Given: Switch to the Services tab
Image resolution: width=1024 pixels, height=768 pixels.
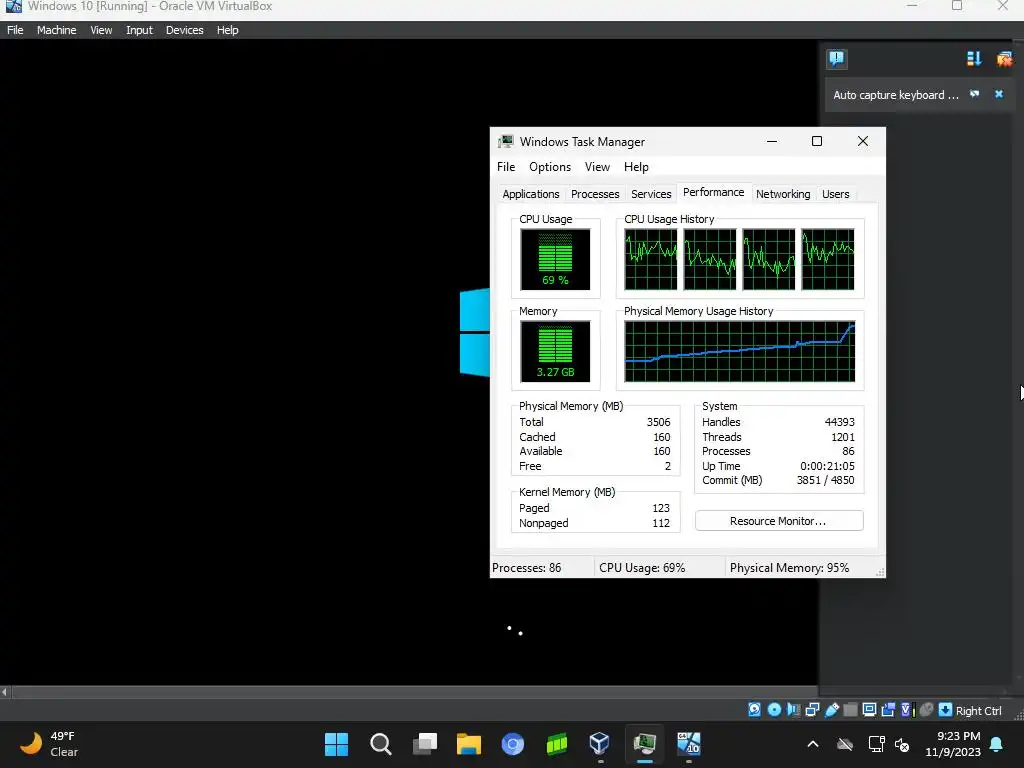Looking at the screenshot, I should (651, 194).
